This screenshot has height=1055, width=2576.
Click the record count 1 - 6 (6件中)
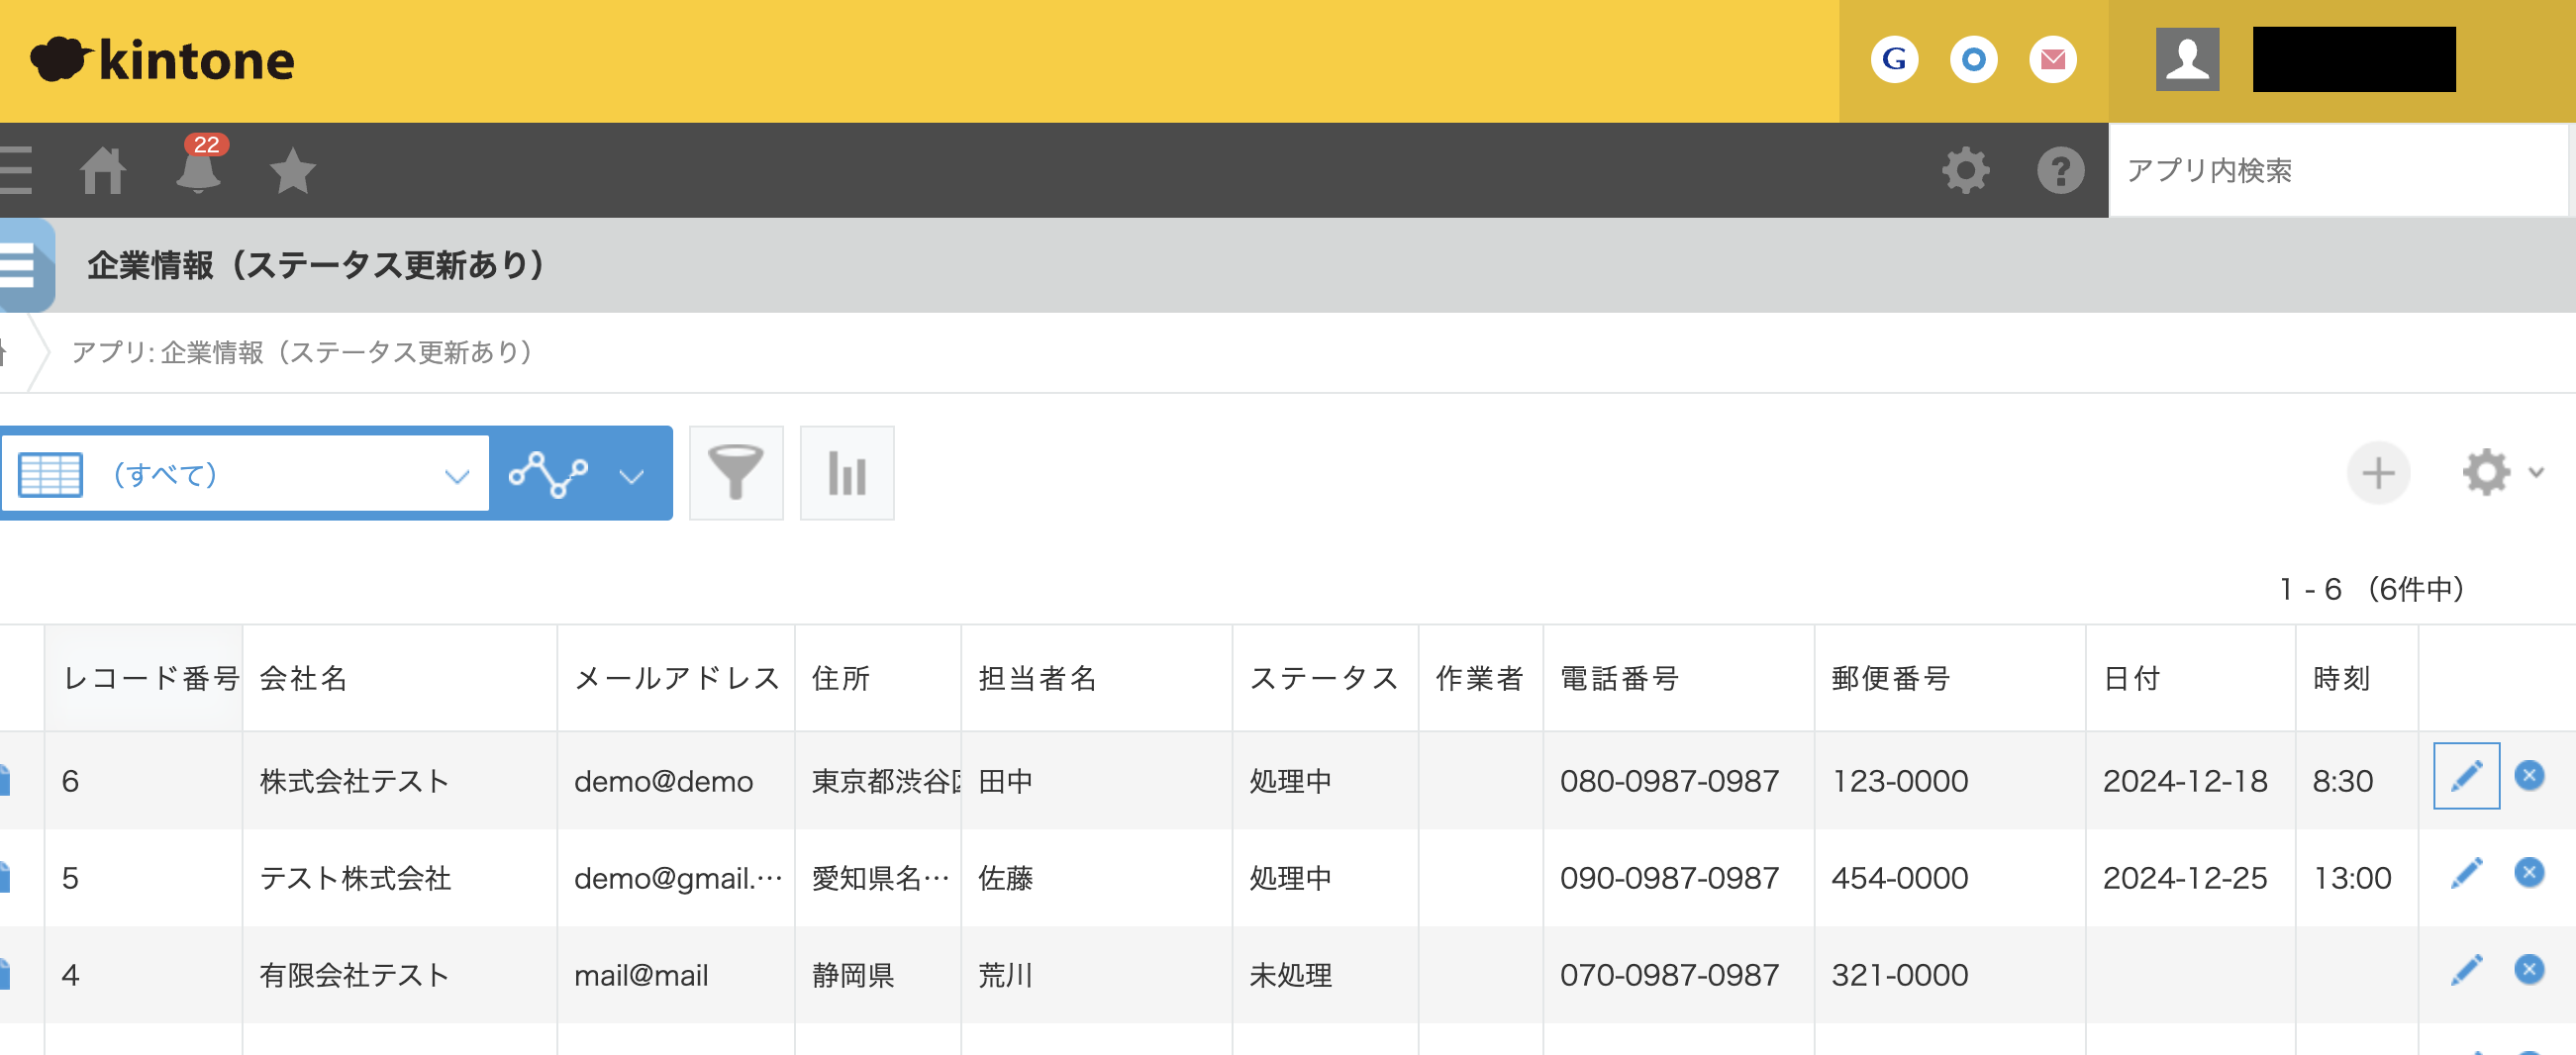pos(2371,589)
